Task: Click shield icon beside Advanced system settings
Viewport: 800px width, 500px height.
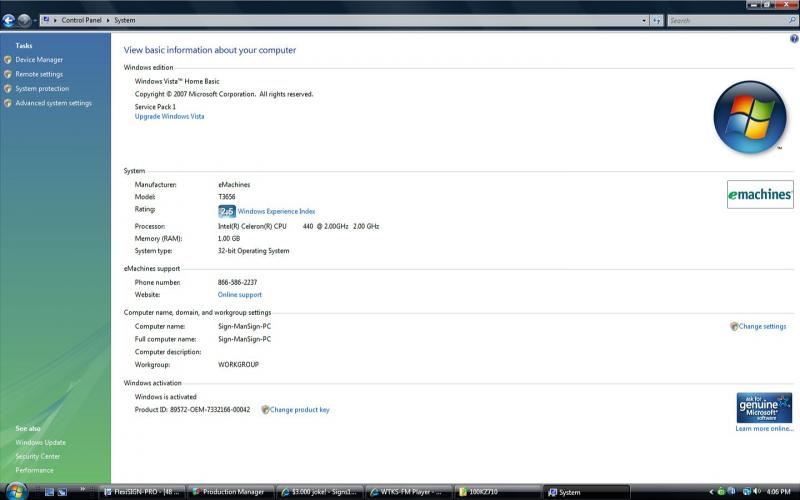Action: pos(8,103)
